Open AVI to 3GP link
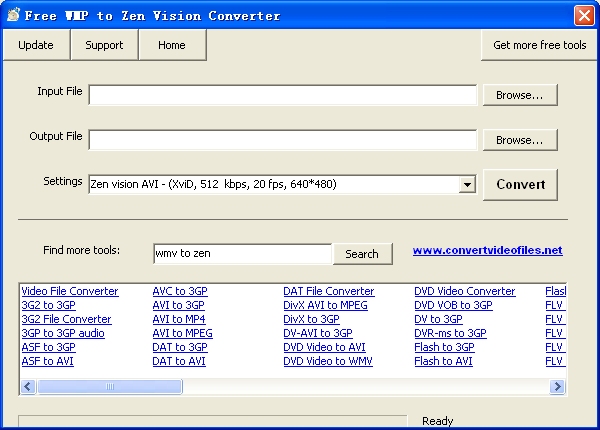The image size is (600, 430). click(x=178, y=305)
